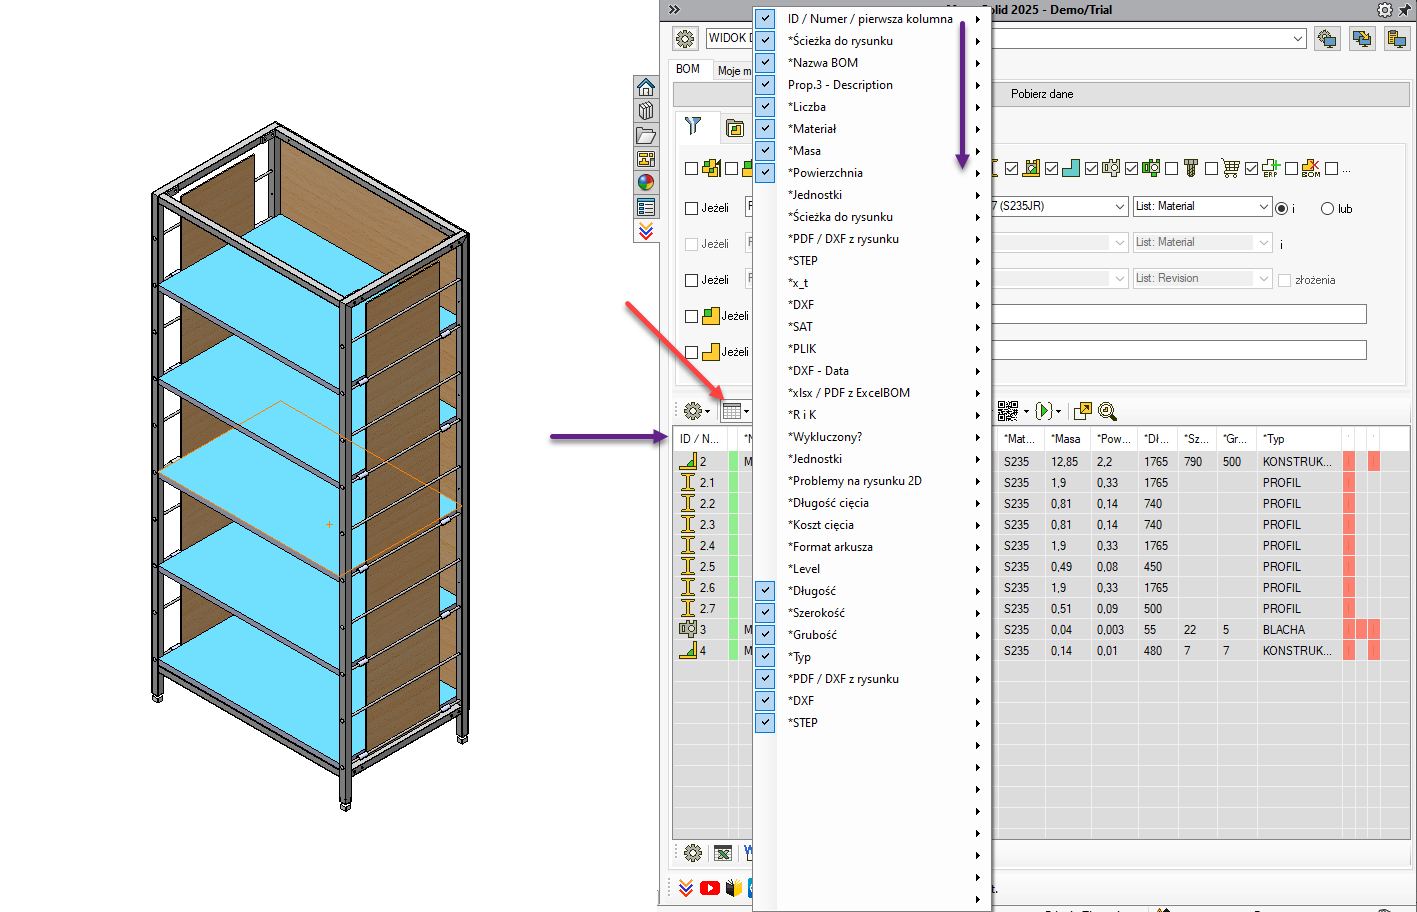The height and width of the screenshot is (912, 1417).
Task: Toggle checkbox beside the bolt fastener icon
Action: pyautogui.click(x=1172, y=169)
